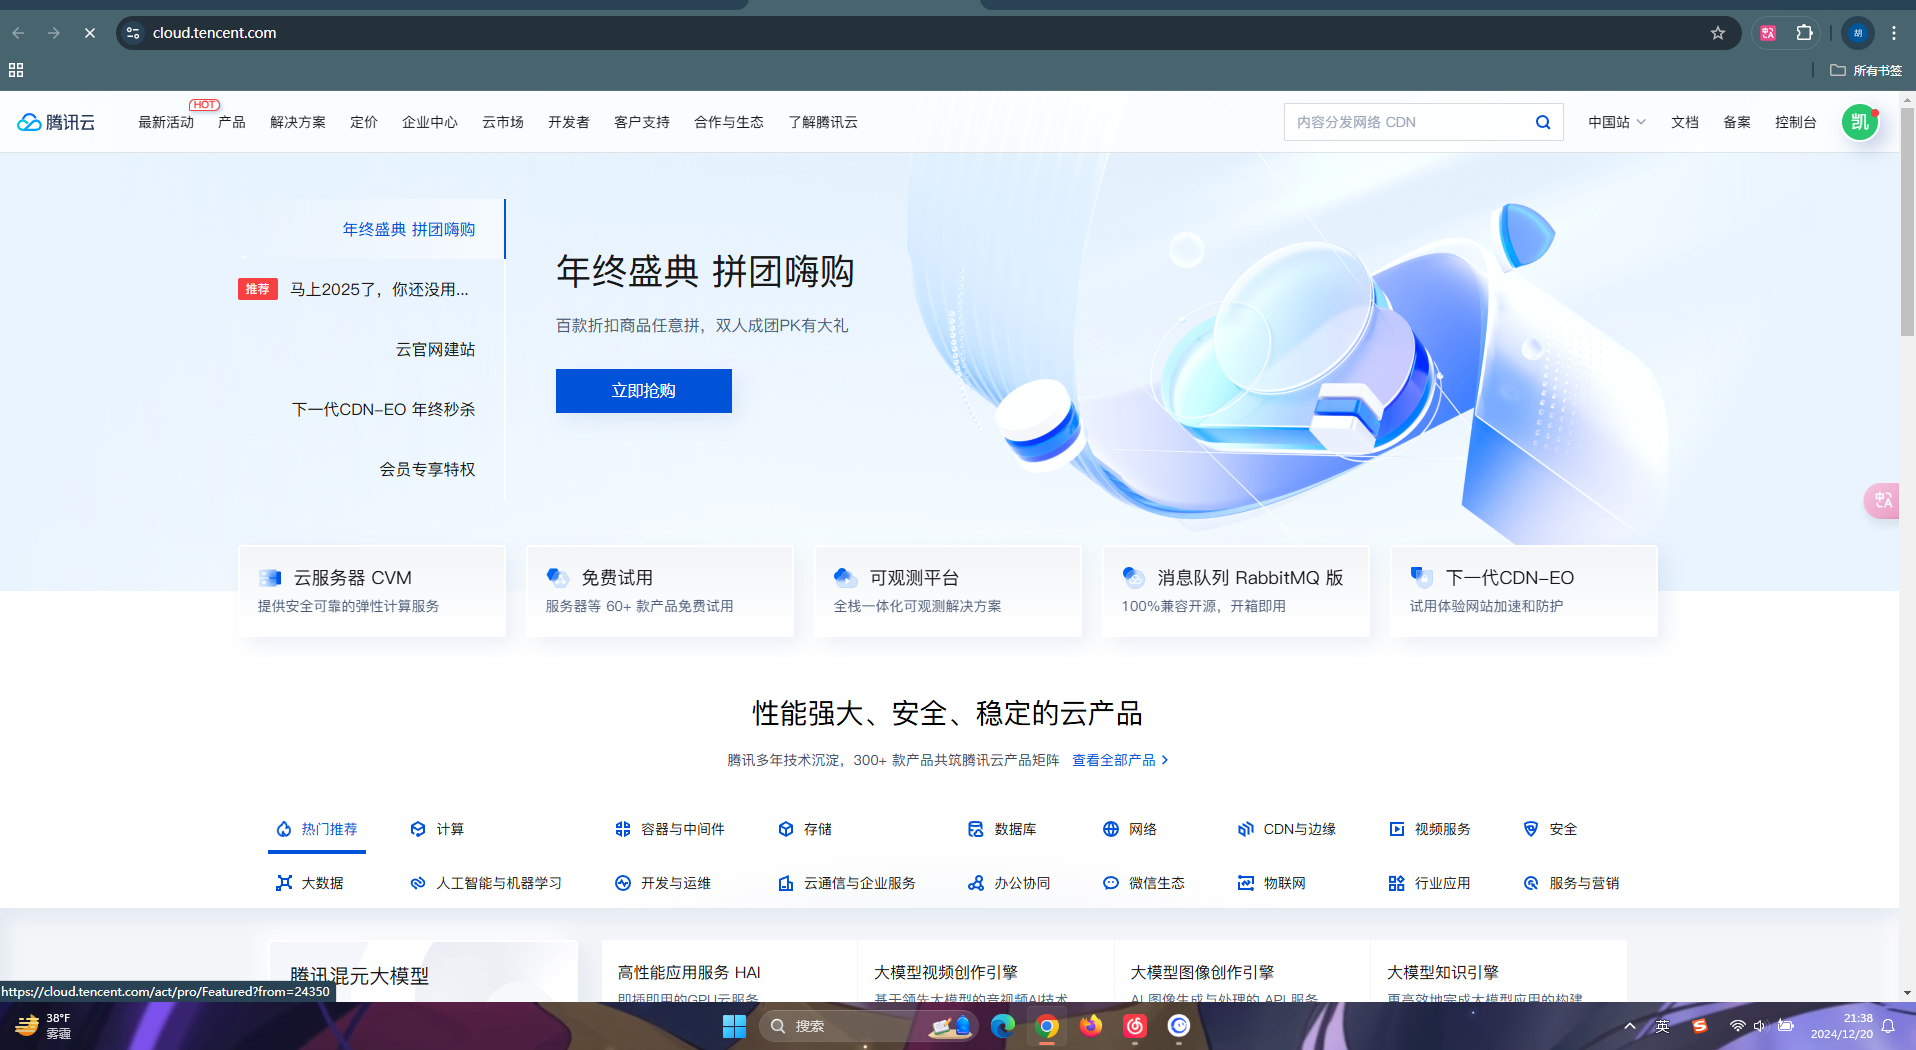Click the search magnifier icon in header
Image resolution: width=1916 pixels, height=1050 pixels.
(1543, 122)
